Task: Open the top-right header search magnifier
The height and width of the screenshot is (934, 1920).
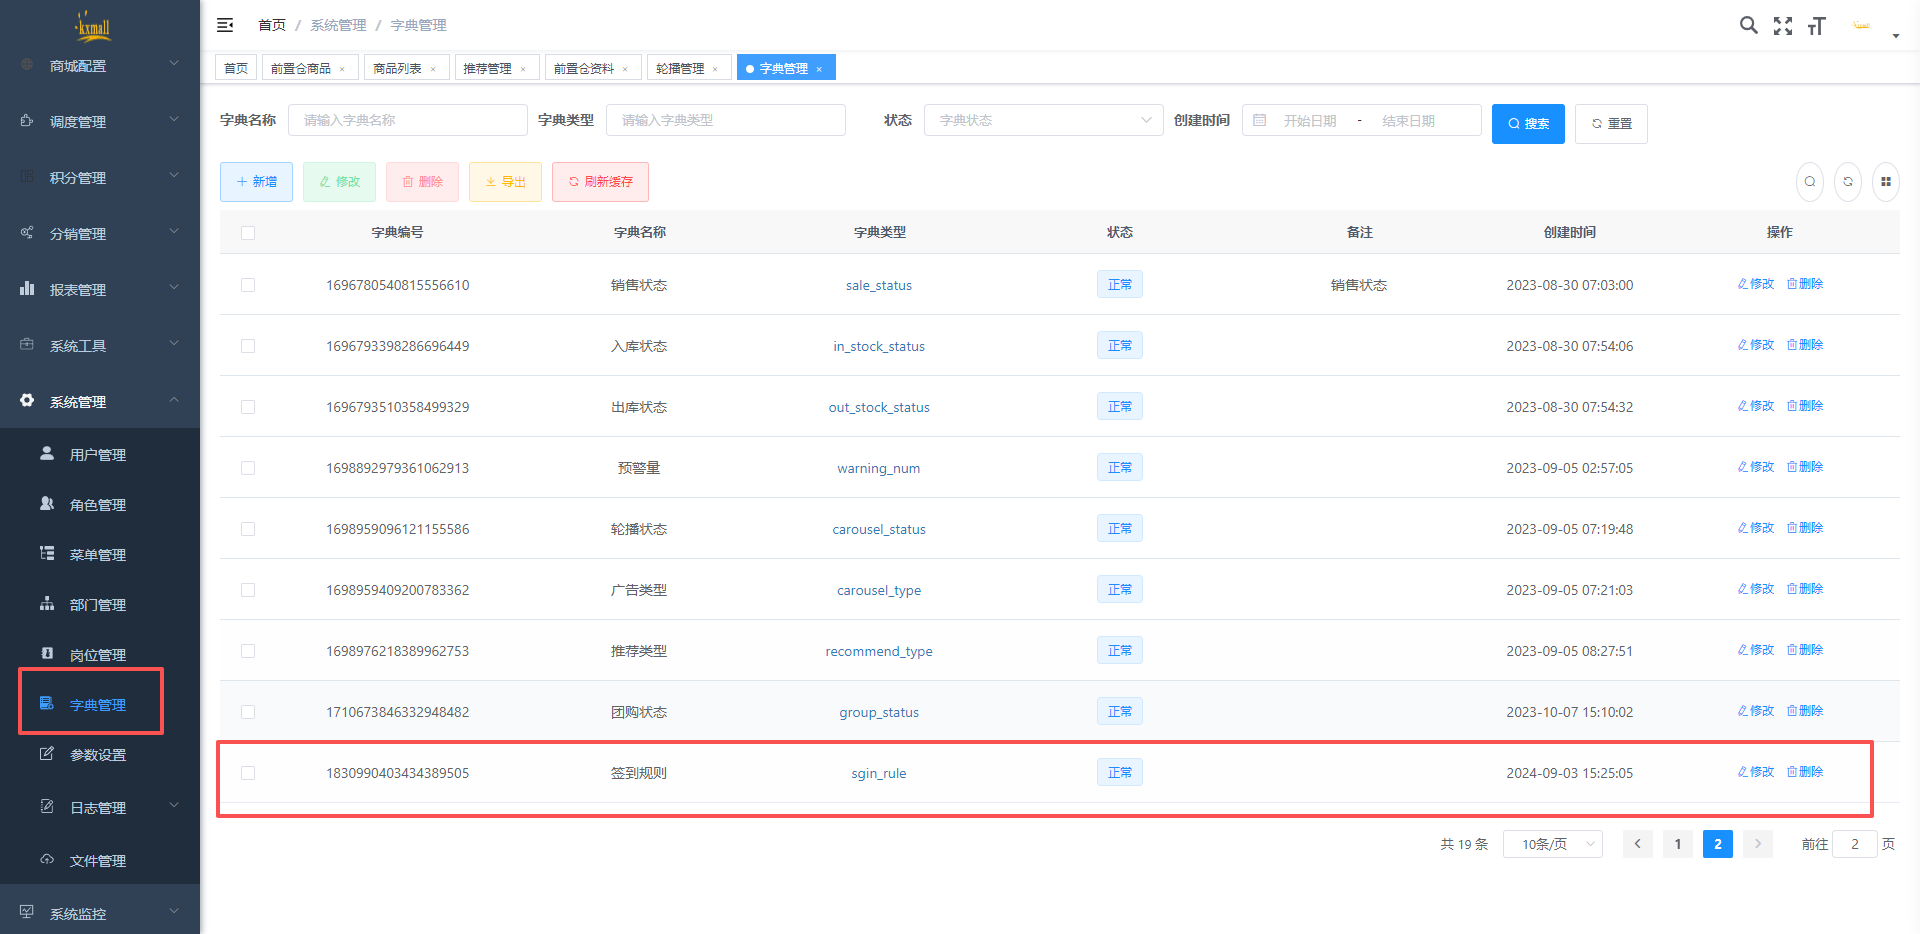Action: [x=1748, y=25]
